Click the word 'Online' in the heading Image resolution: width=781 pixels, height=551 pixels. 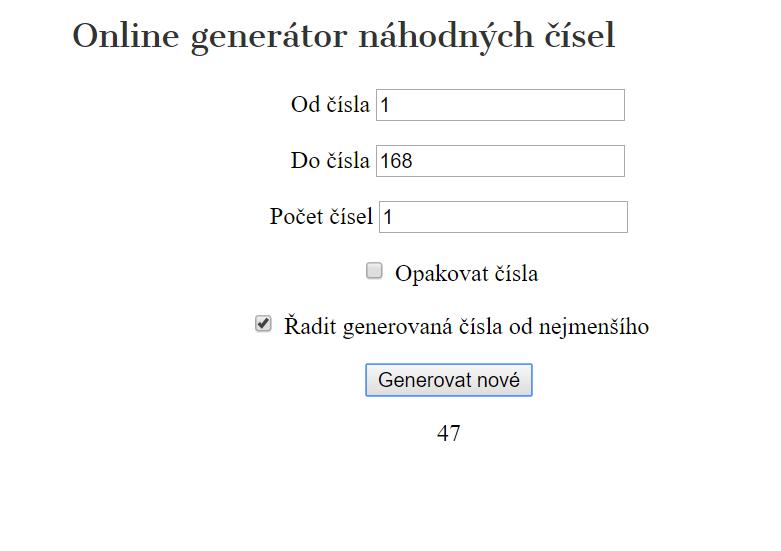[125, 37]
